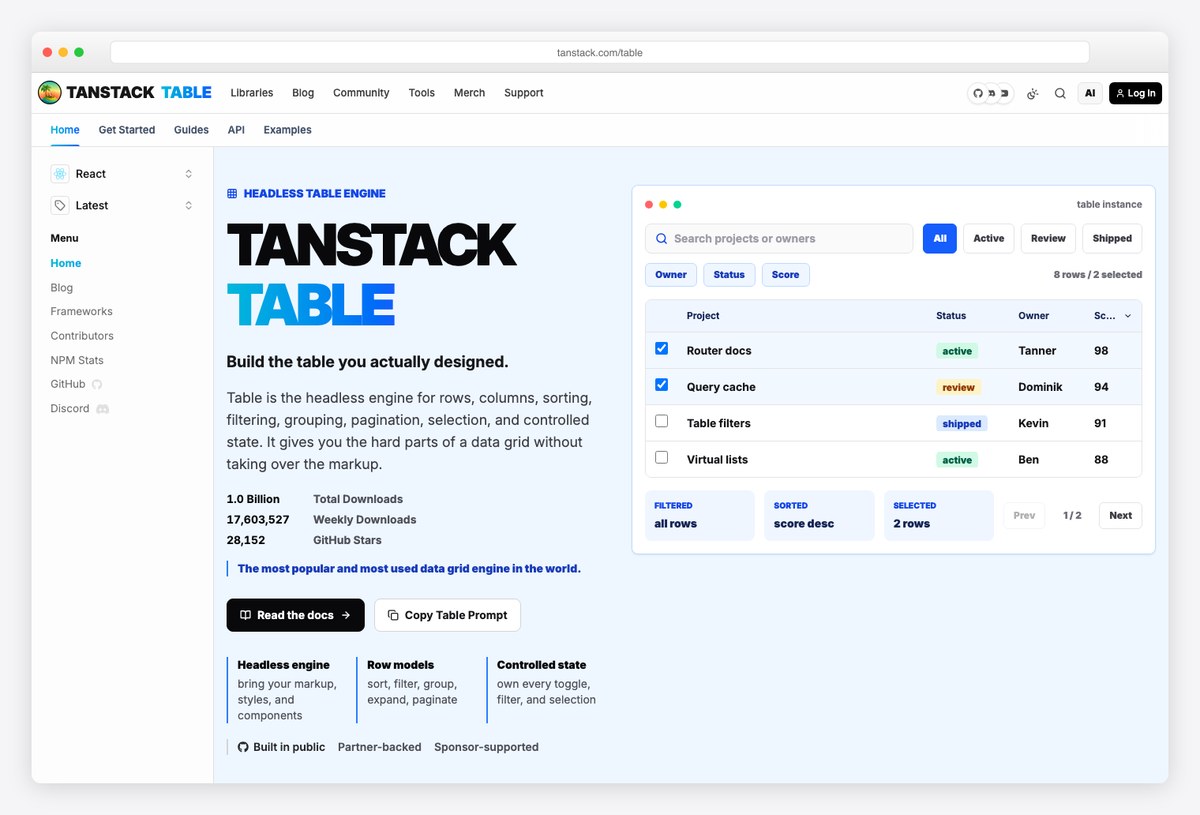Open the Support menu item
The width and height of the screenshot is (1200, 815).
(x=524, y=93)
